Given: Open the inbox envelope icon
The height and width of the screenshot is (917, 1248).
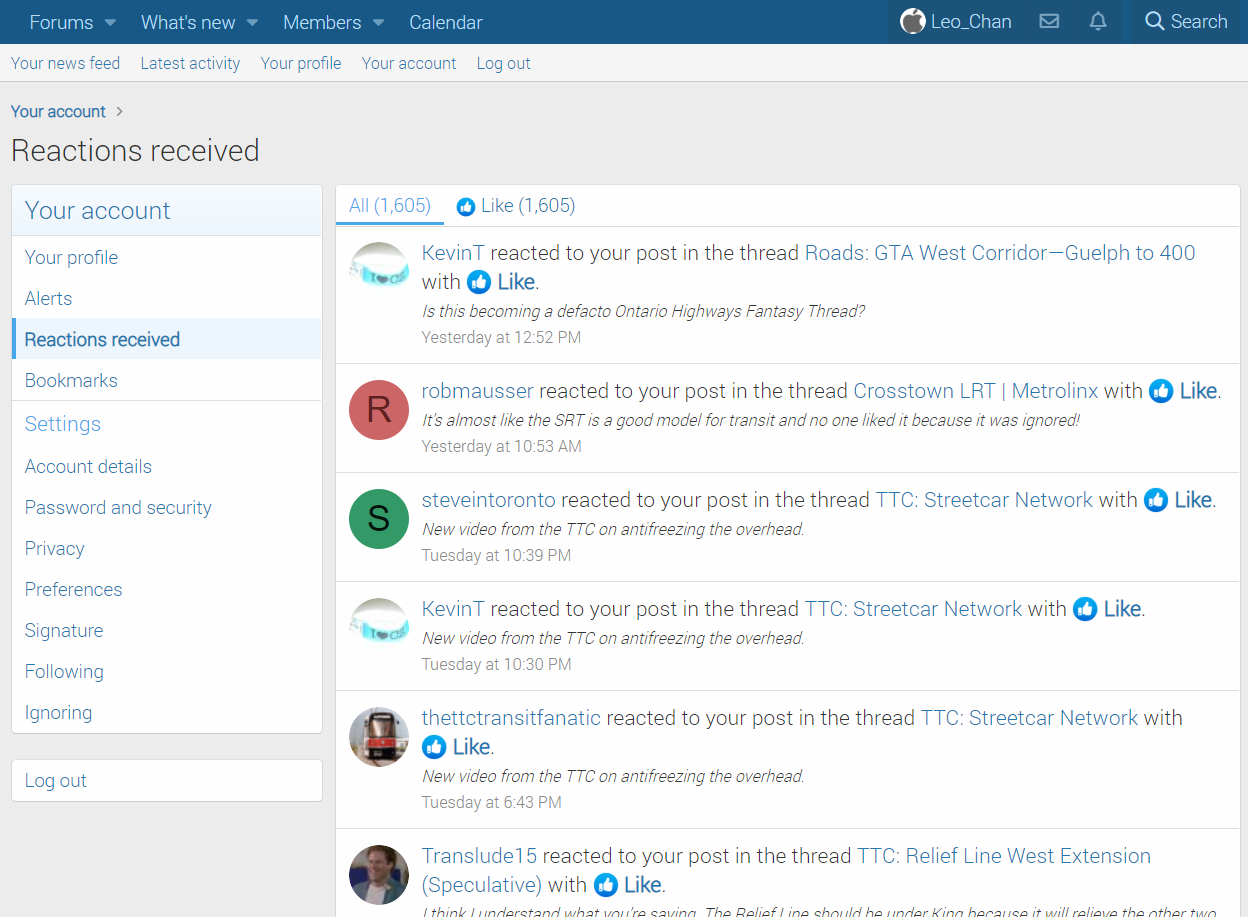Looking at the screenshot, I should [x=1049, y=21].
